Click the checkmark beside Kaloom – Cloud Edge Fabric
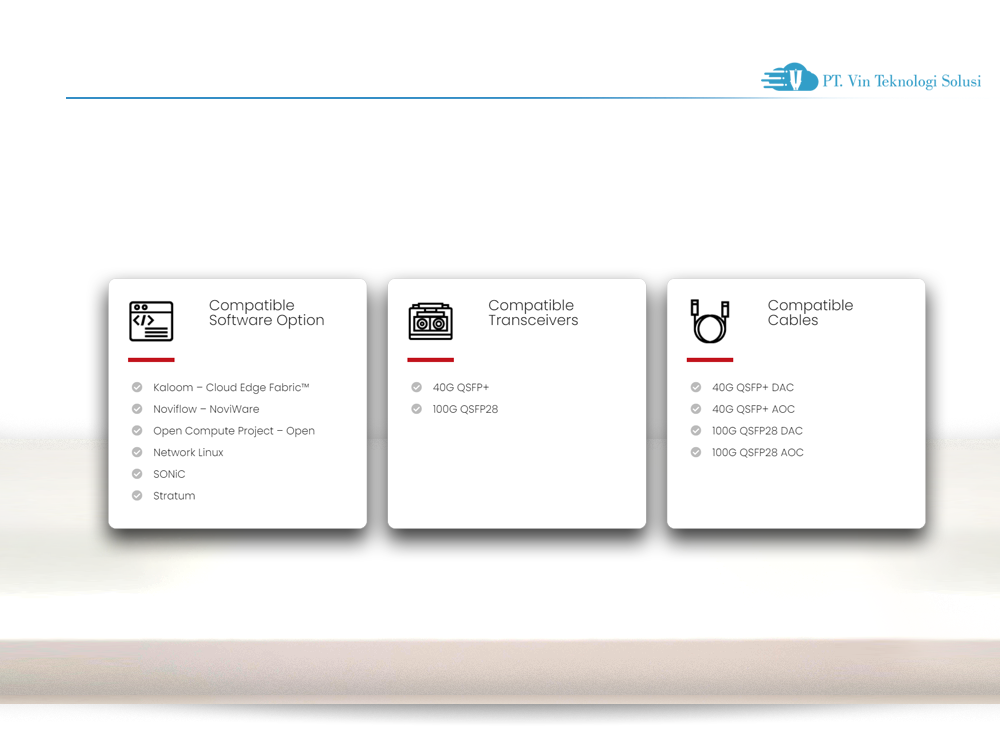Screen dimensions: 1000x750 pos(137,388)
